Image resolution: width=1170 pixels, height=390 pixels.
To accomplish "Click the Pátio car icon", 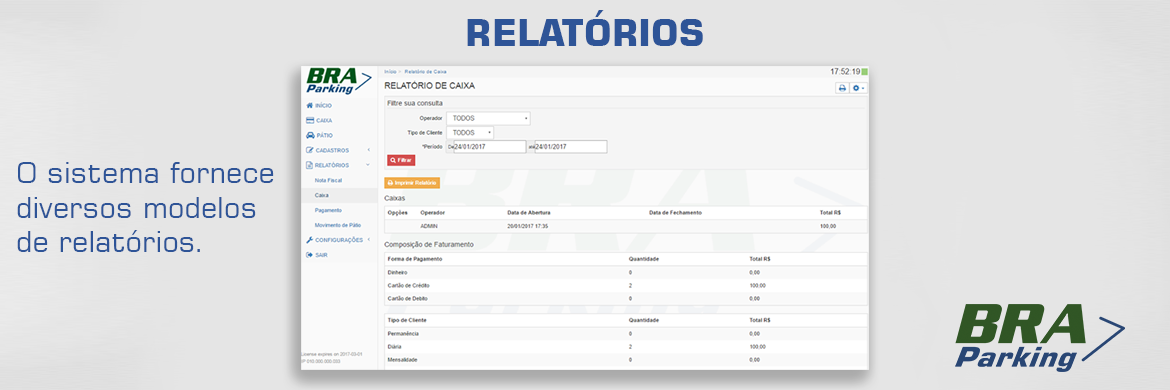I will (310, 136).
